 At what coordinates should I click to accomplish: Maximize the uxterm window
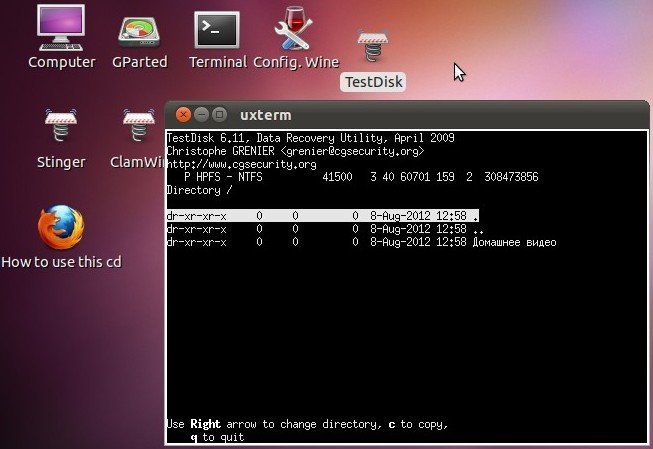[x=219, y=115]
